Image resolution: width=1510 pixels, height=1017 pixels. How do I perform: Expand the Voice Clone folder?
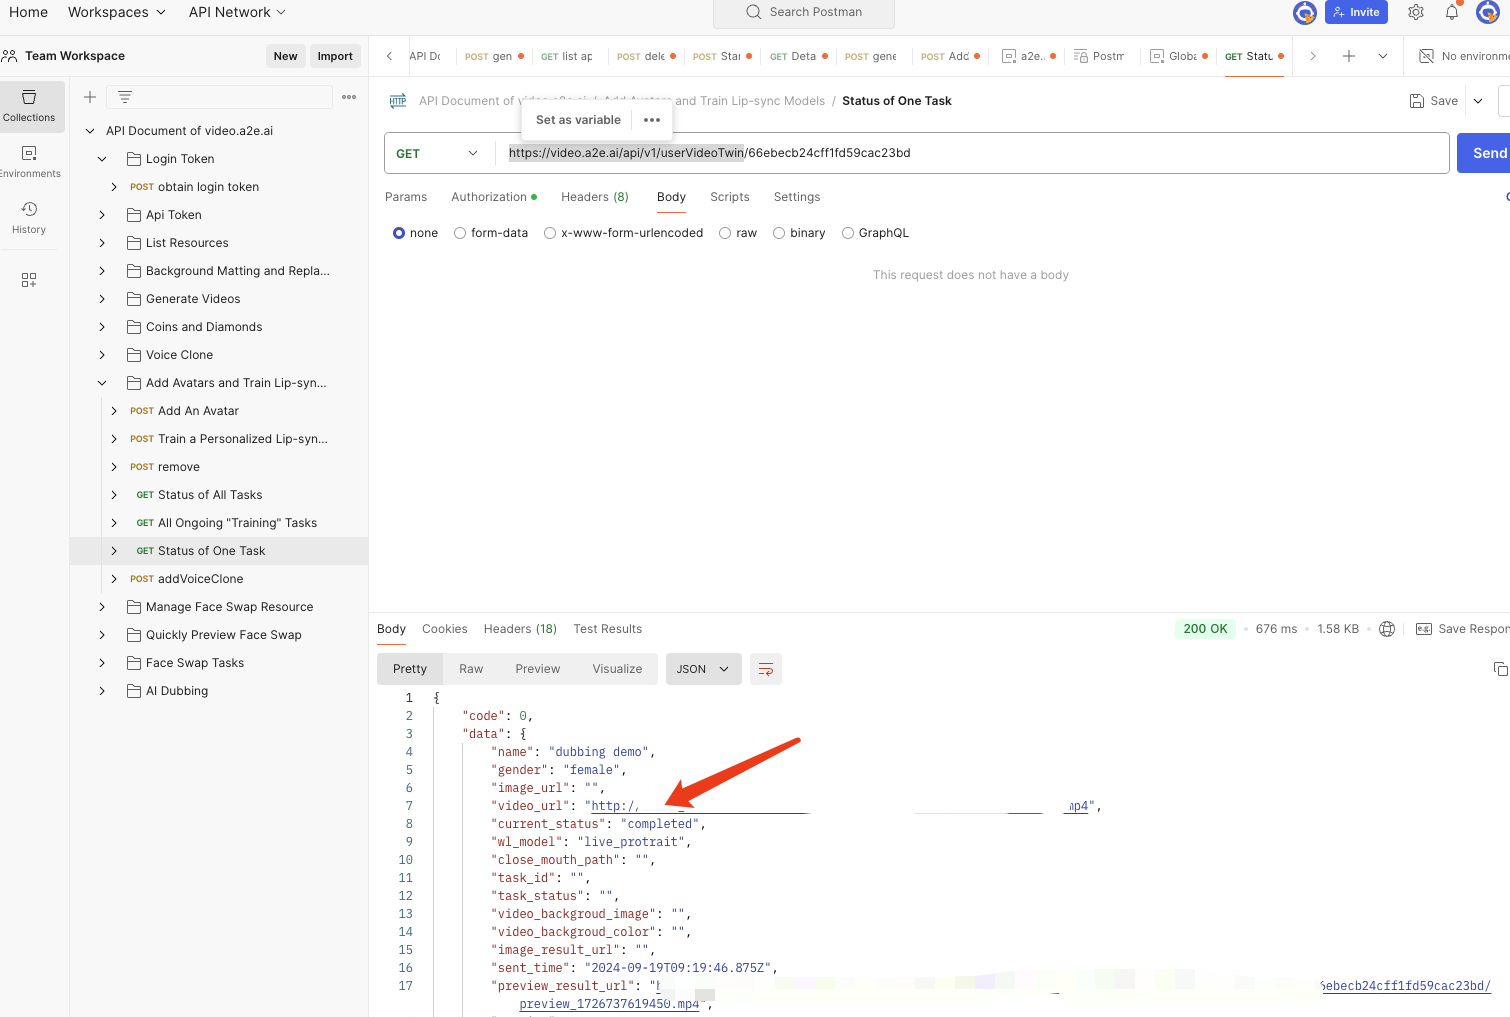tap(102, 355)
